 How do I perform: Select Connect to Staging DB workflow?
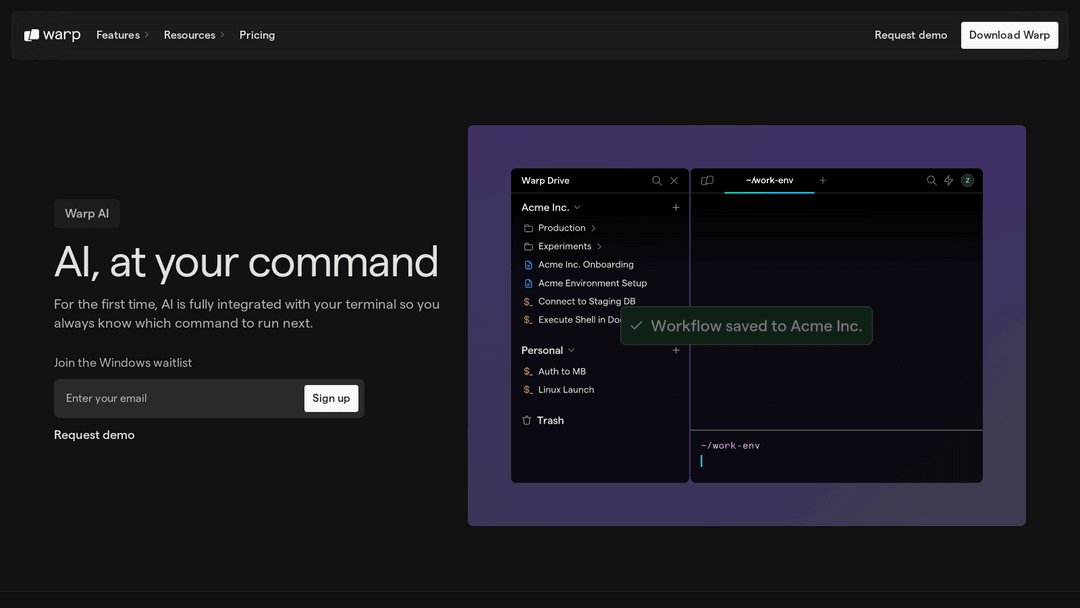coord(587,302)
